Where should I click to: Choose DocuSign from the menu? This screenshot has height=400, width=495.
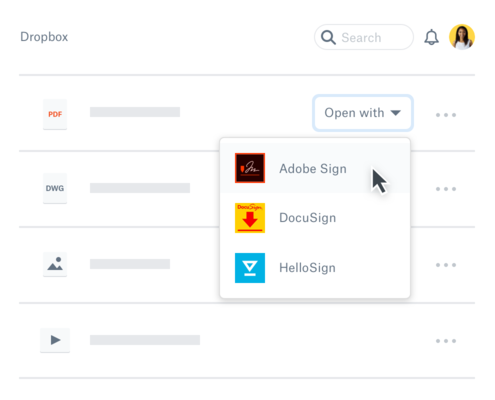(315, 218)
